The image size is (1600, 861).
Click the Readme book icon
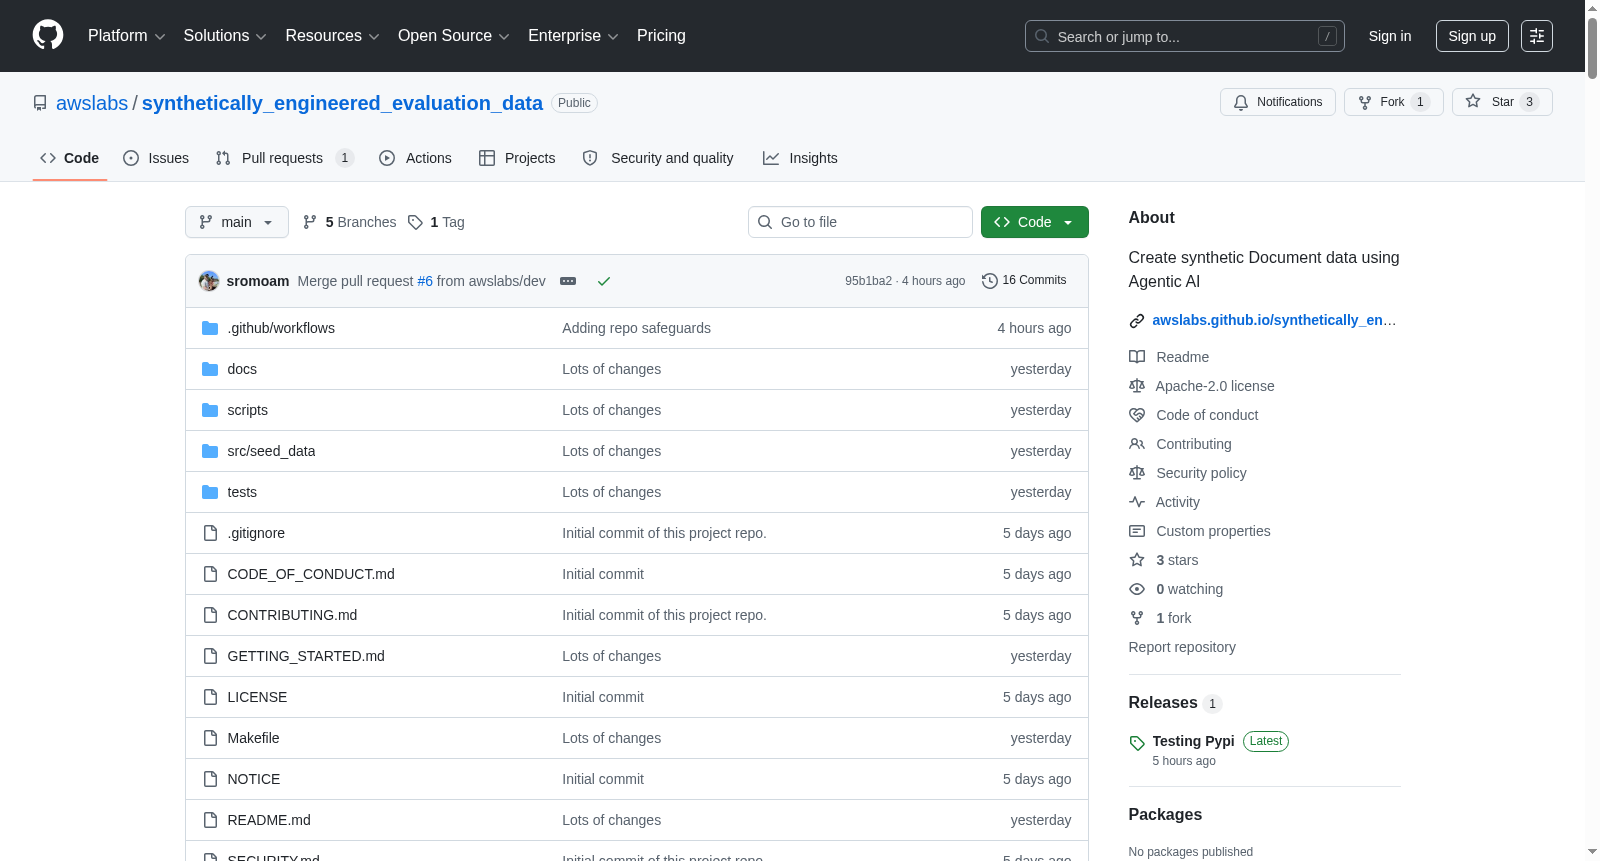point(1137,357)
